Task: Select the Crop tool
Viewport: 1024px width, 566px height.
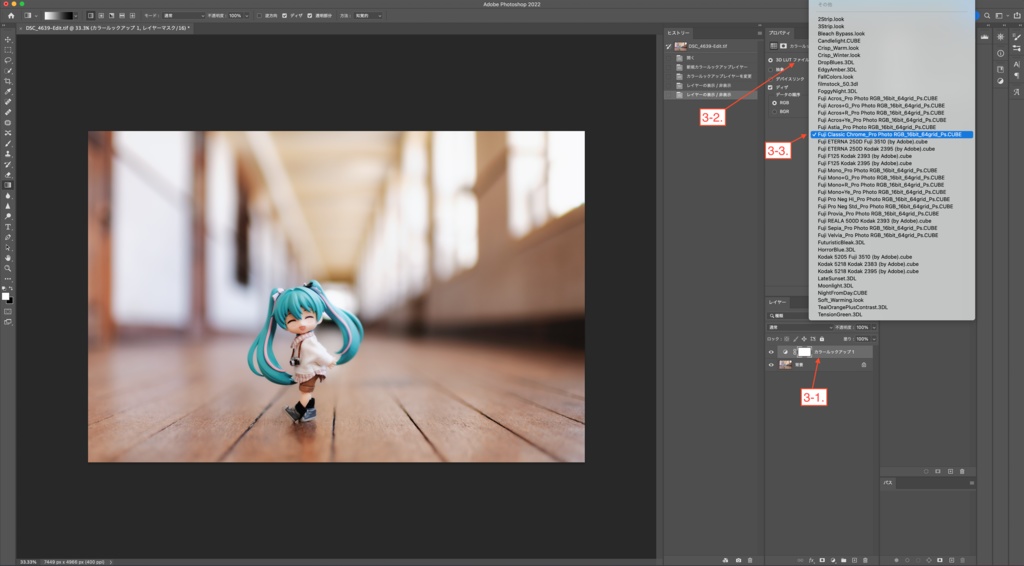Action: (x=8, y=81)
